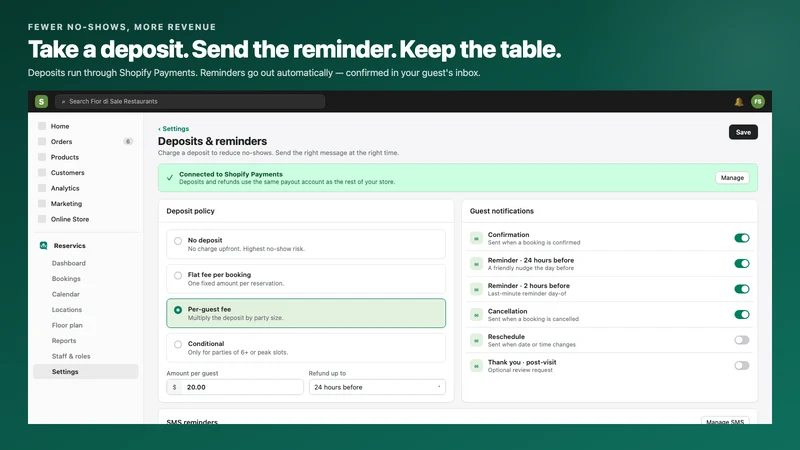Open Marketing in the sidebar
The width and height of the screenshot is (800, 450).
click(x=66, y=204)
